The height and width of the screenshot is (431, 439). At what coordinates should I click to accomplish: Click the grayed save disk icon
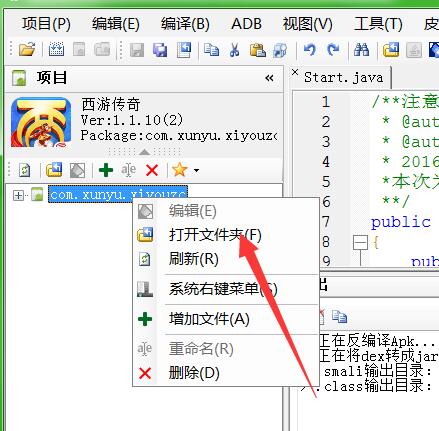click(x=137, y=50)
